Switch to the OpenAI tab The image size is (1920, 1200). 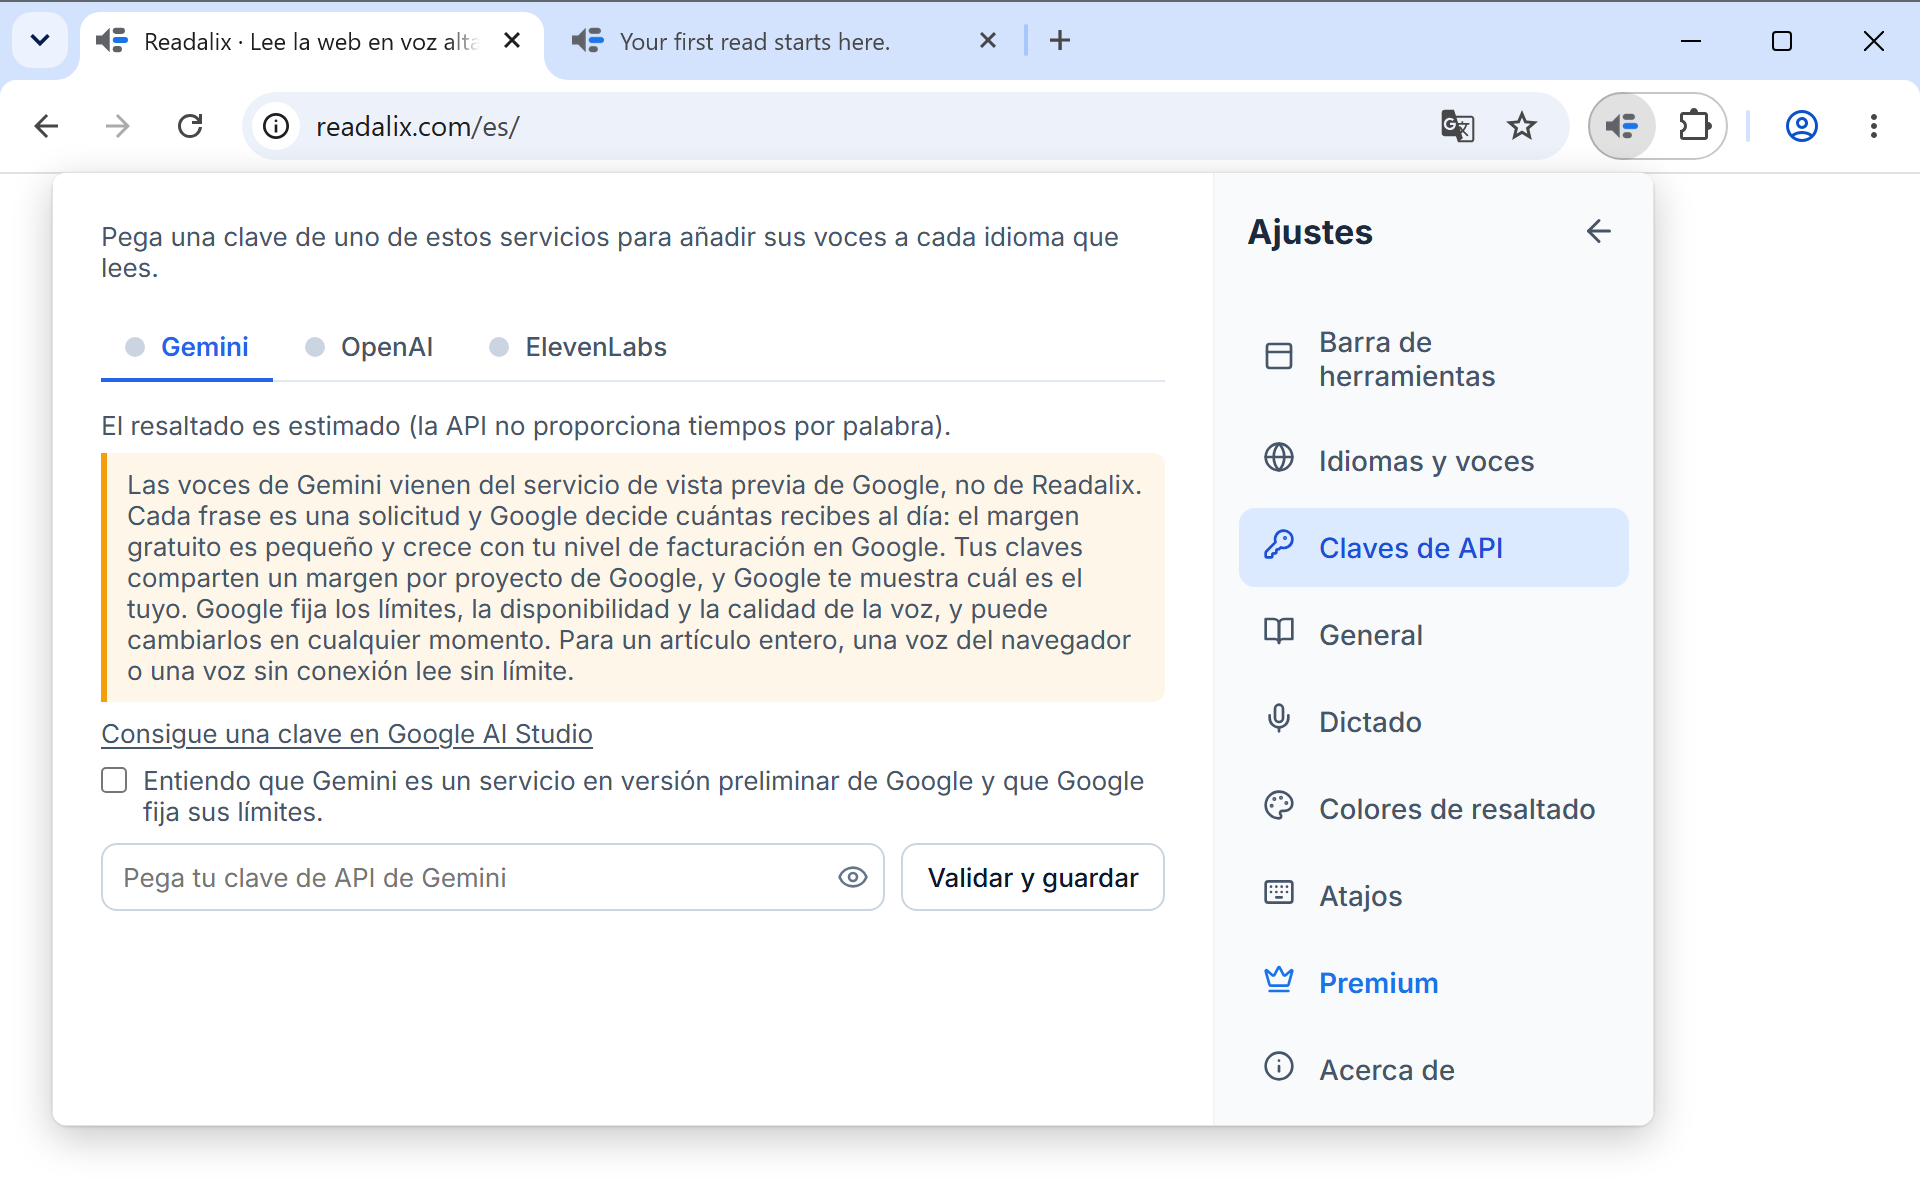point(369,347)
